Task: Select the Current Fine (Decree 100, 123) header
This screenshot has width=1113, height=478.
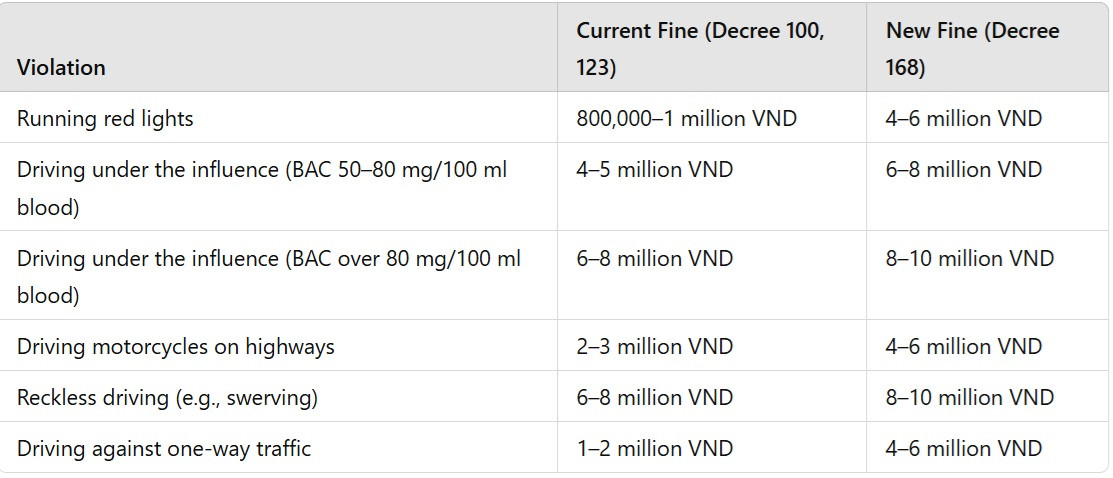Action: [x=700, y=49]
